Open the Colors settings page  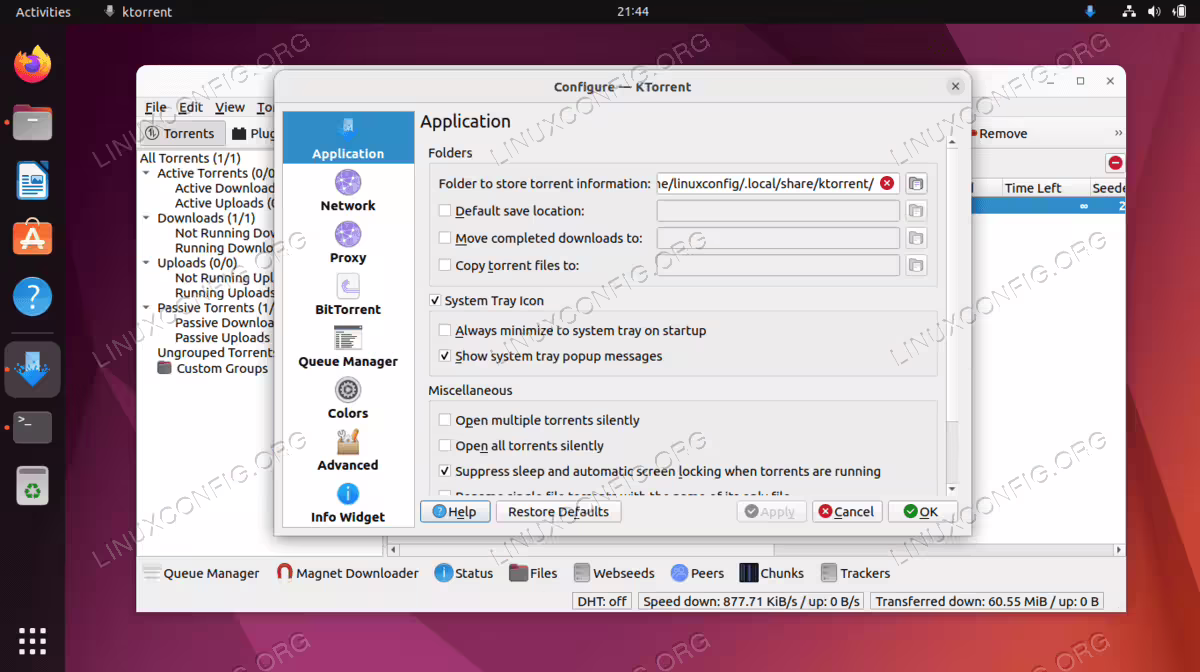click(348, 398)
